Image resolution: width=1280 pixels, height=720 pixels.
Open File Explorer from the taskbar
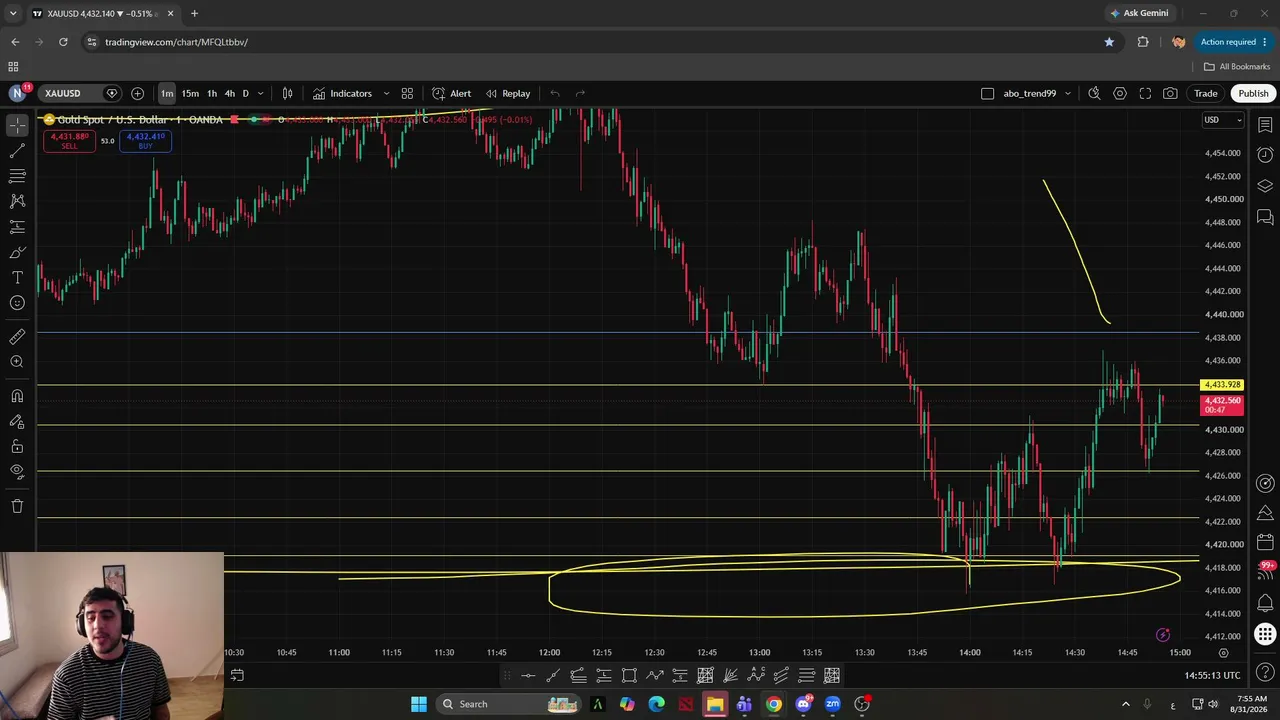(715, 704)
